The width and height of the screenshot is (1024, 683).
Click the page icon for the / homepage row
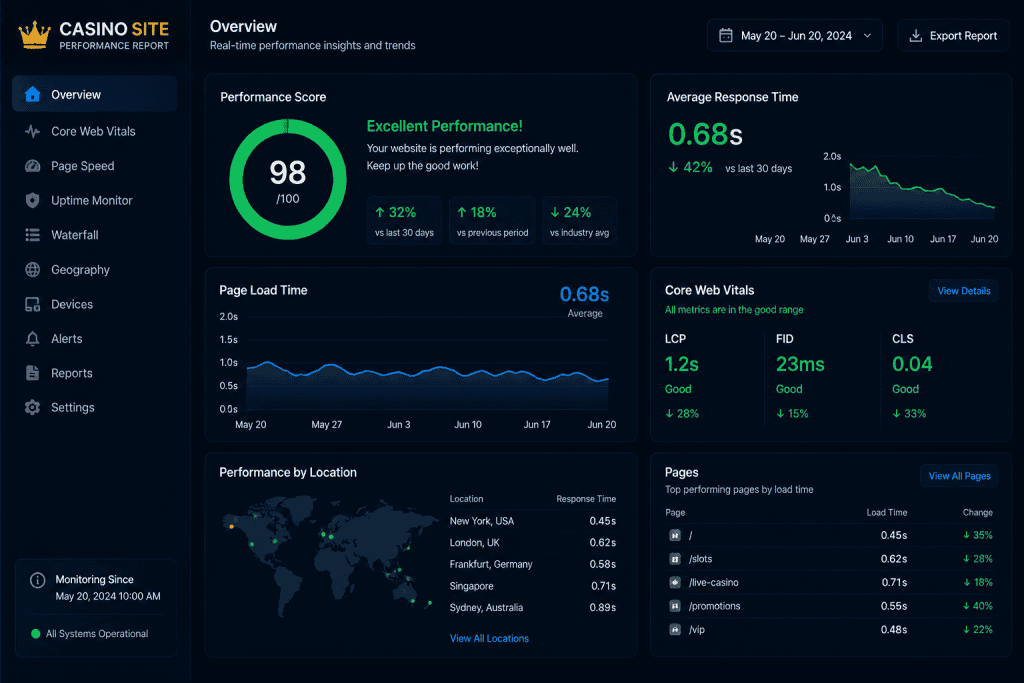pos(675,535)
